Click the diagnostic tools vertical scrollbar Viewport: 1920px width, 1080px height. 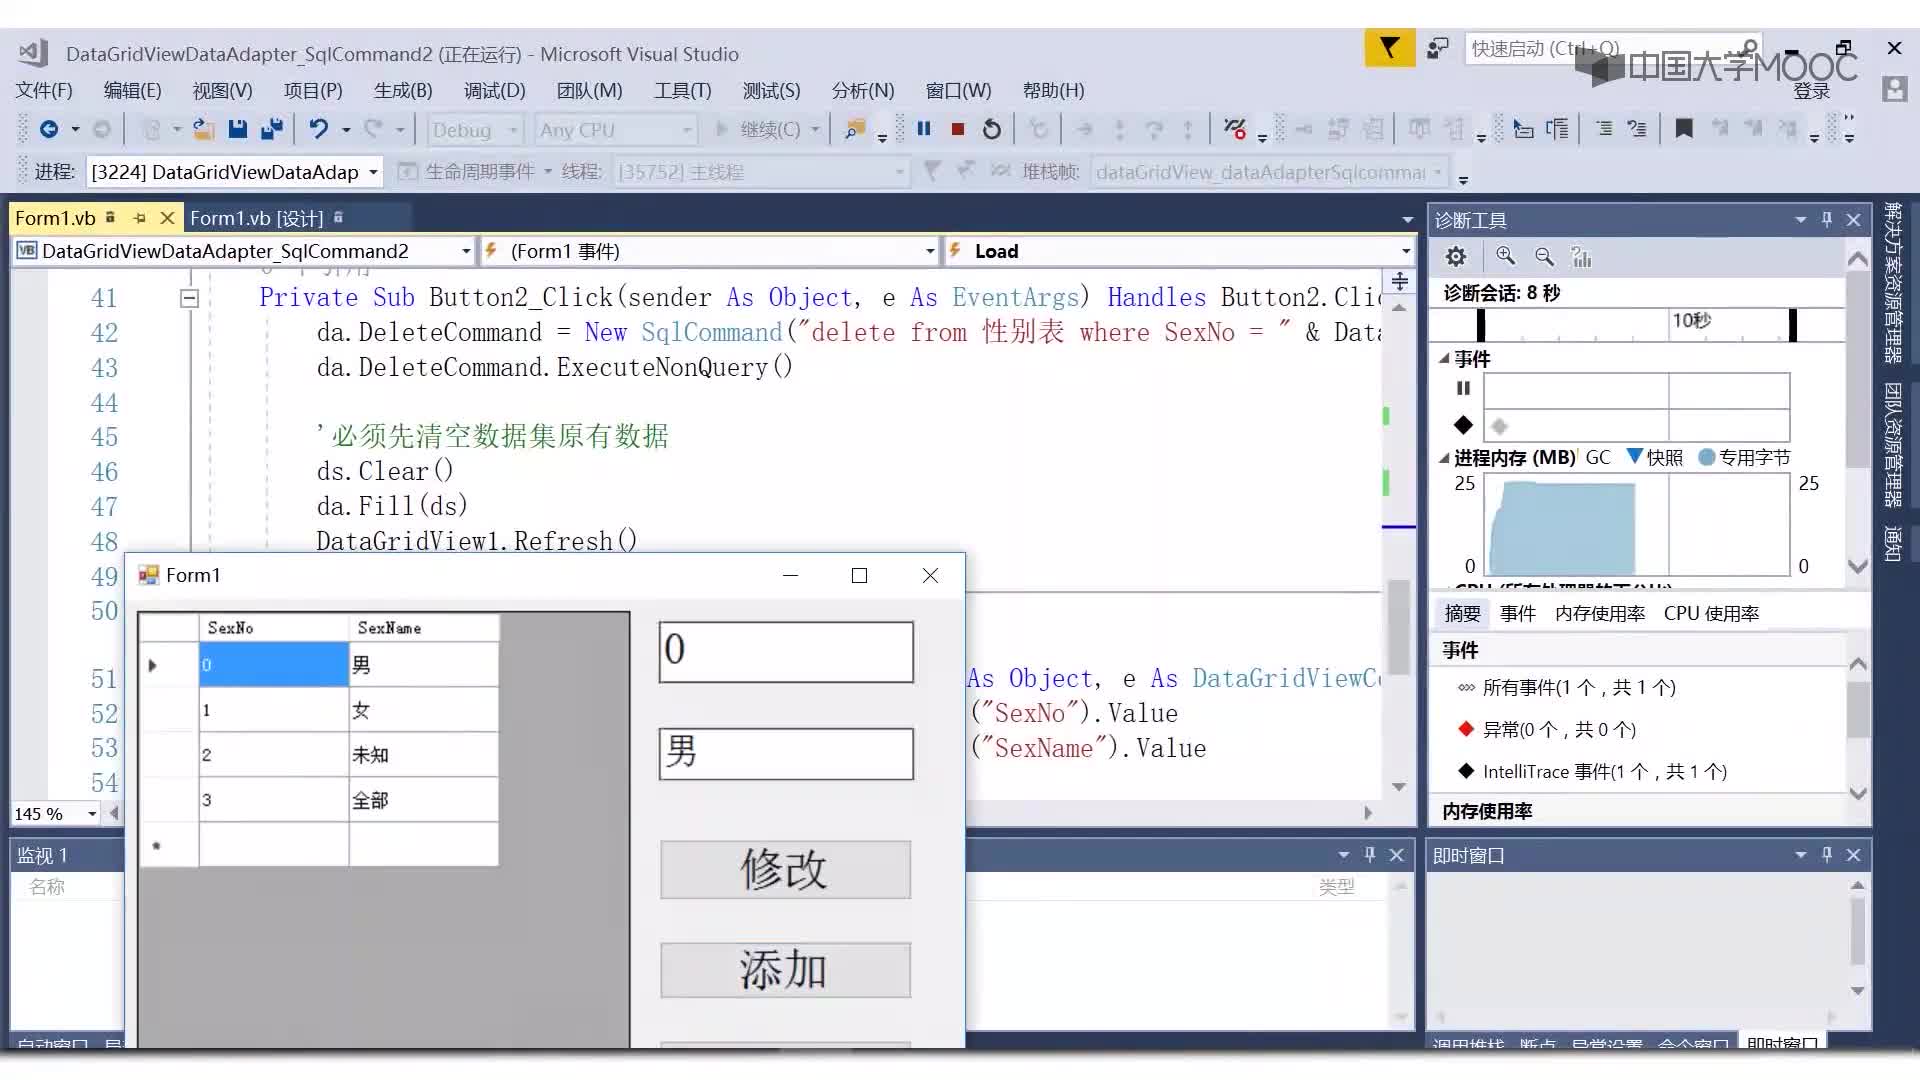click(x=1857, y=370)
